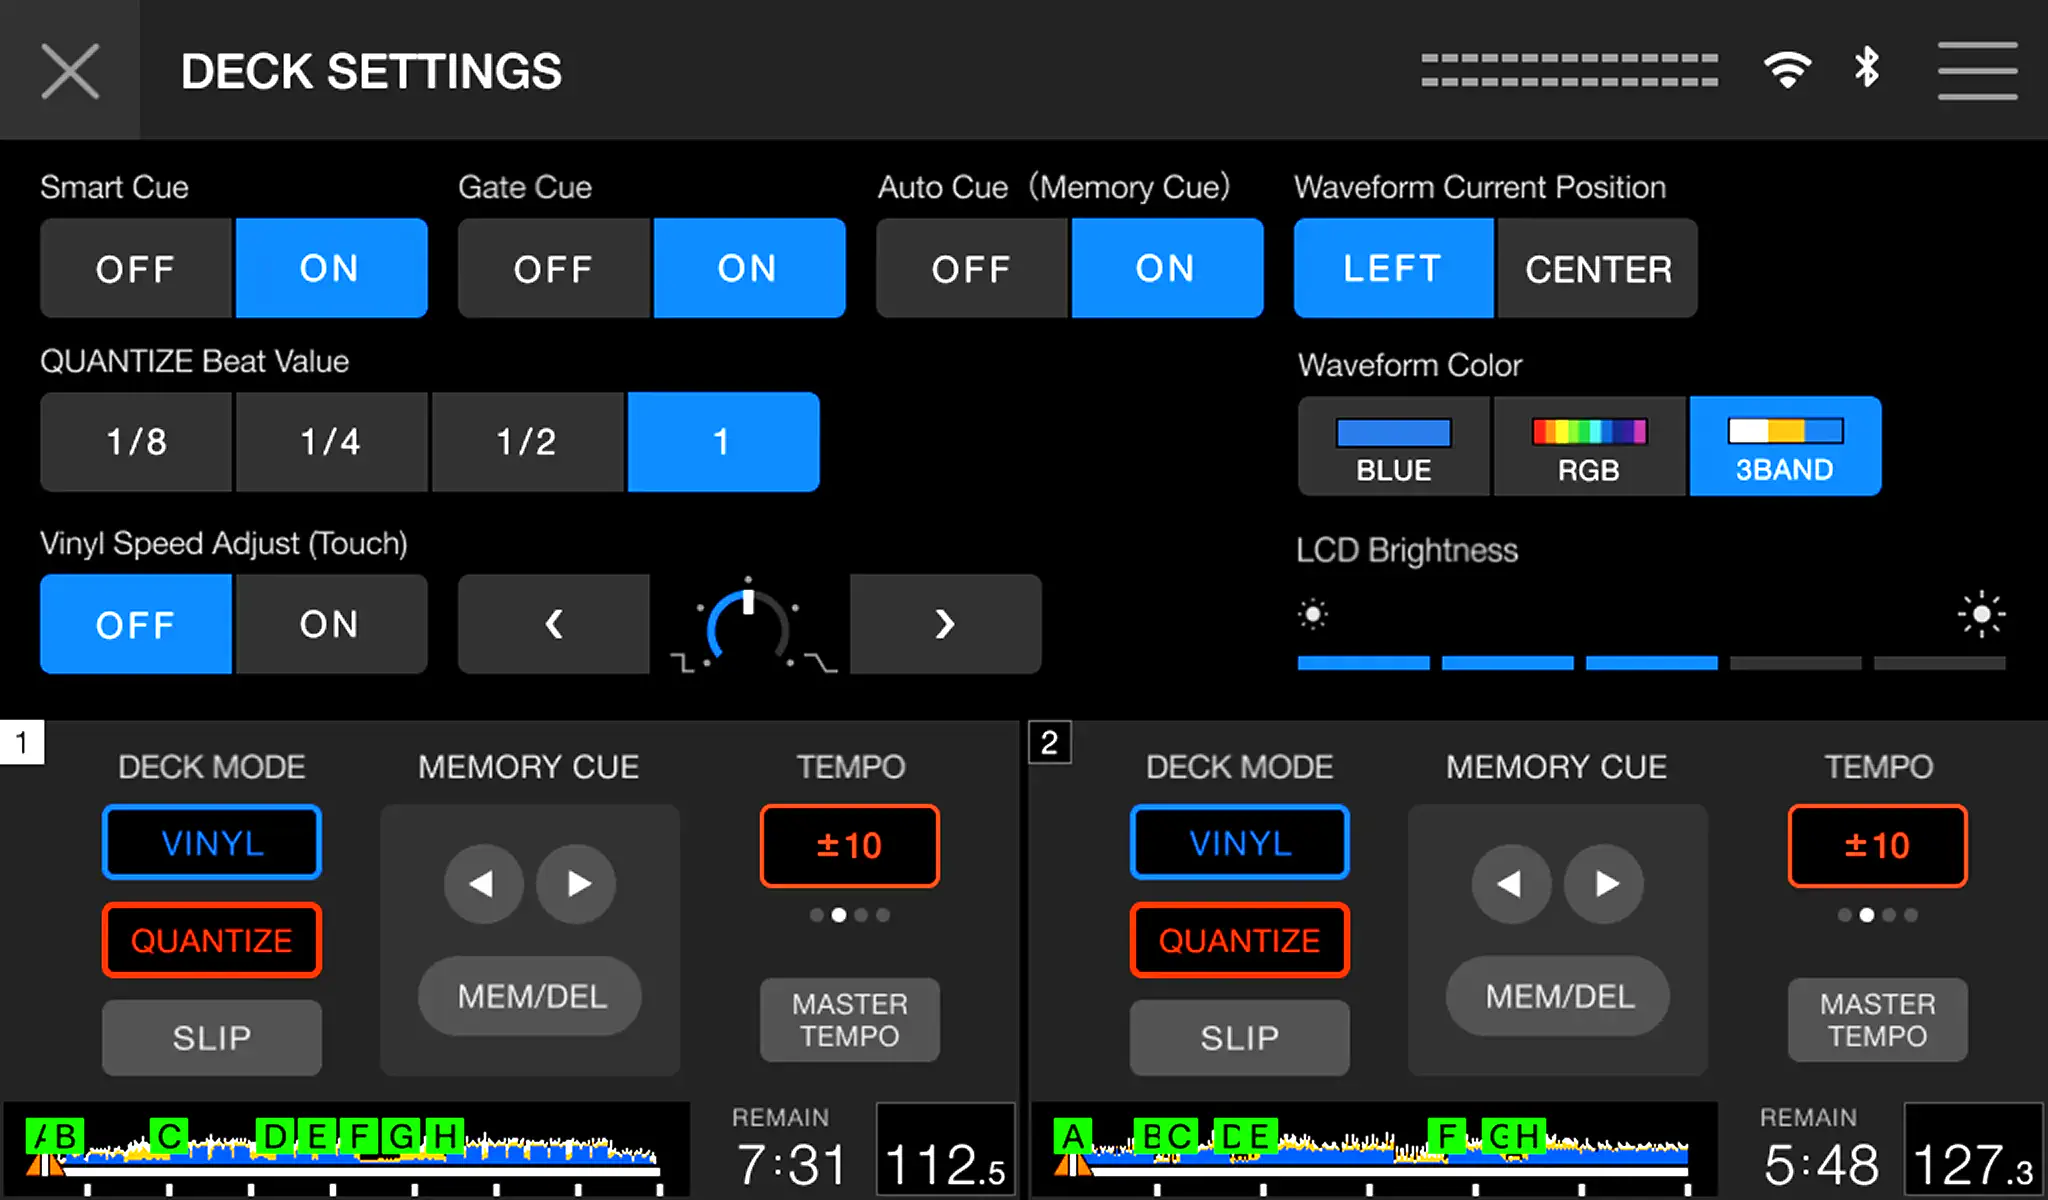Tap deck 2 BPM 127.3 display
Screen dimensions: 2048x1200
(x=1974, y=1150)
